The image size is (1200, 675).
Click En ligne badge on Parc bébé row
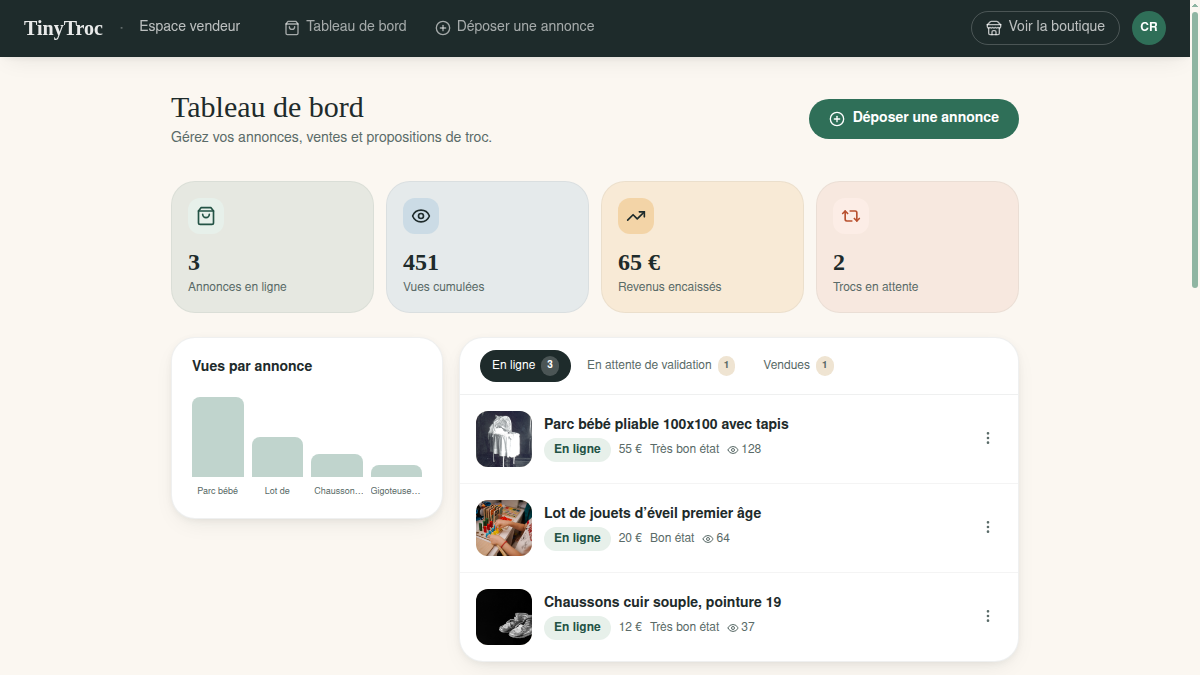[577, 450]
